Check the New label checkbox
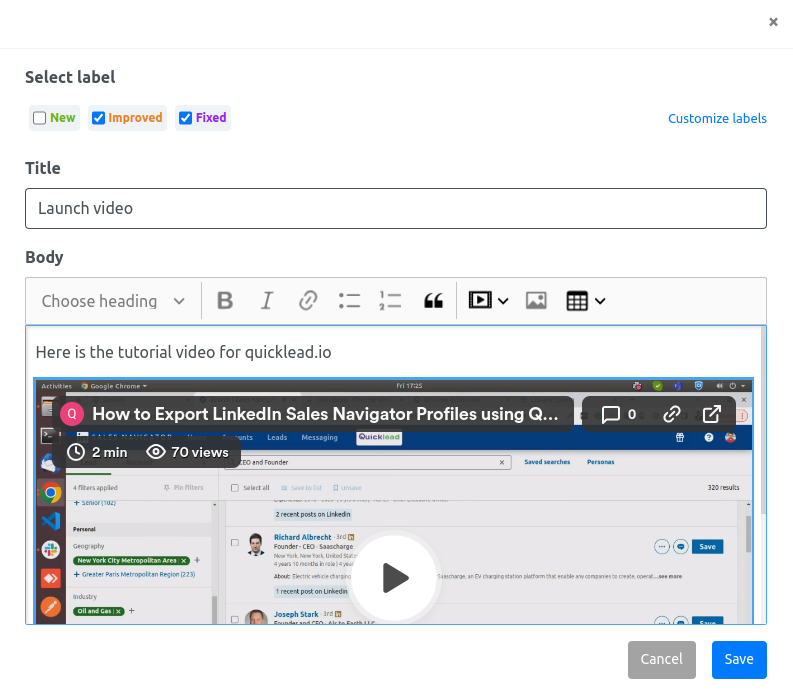Screen dimensions: 793x694 (39, 118)
